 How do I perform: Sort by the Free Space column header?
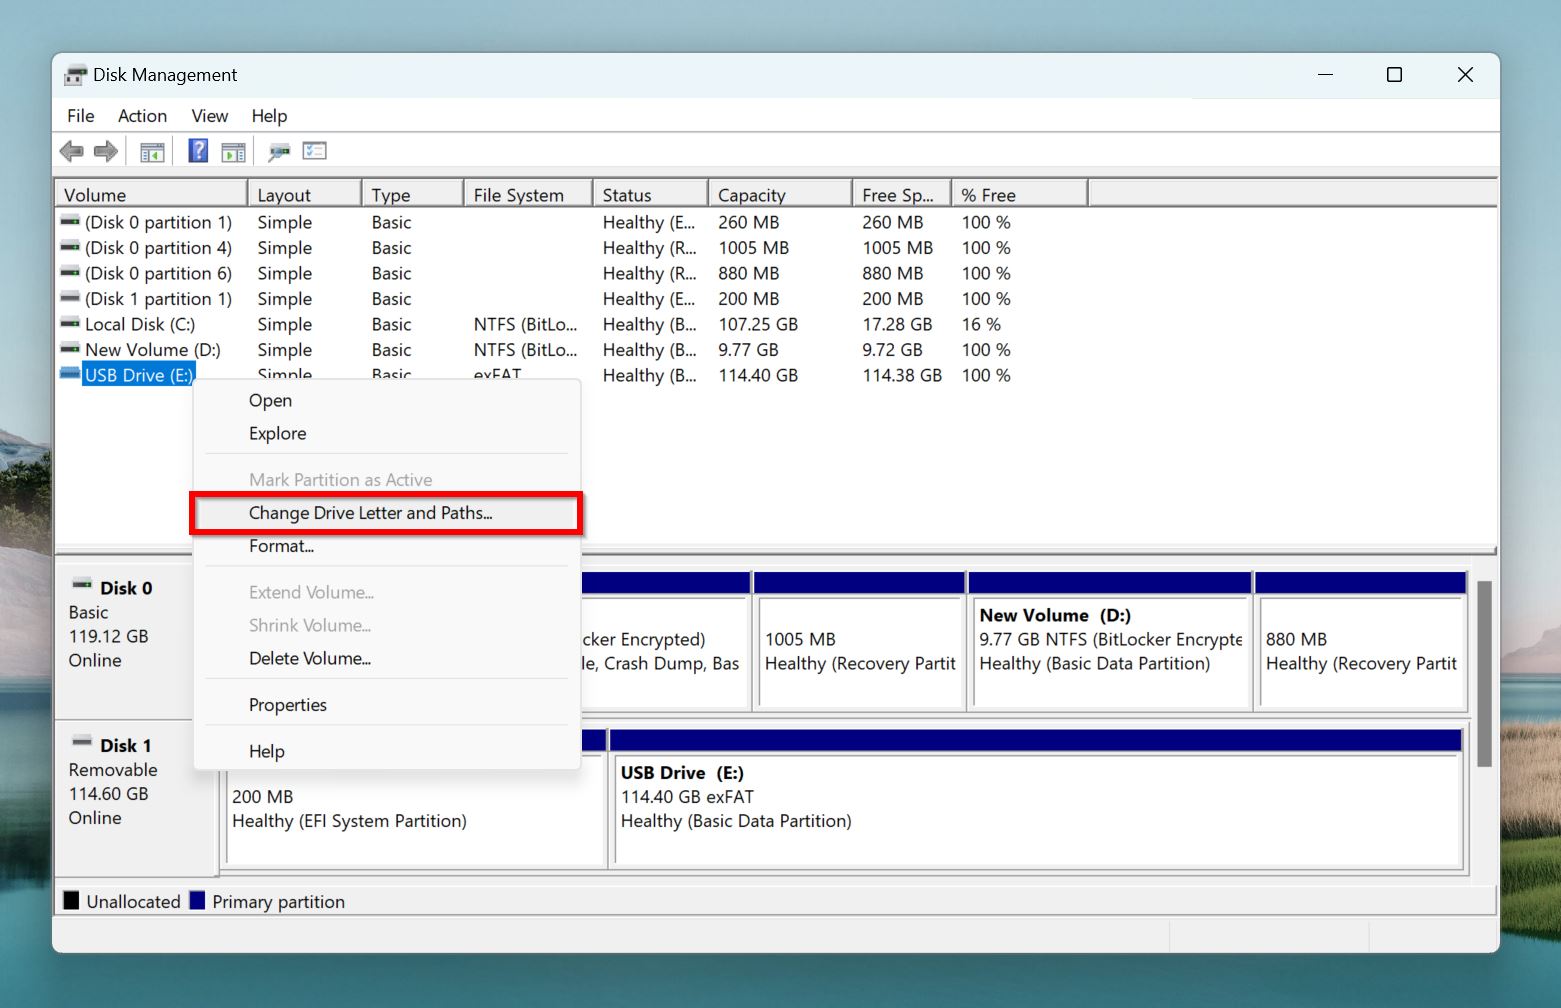point(902,194)
